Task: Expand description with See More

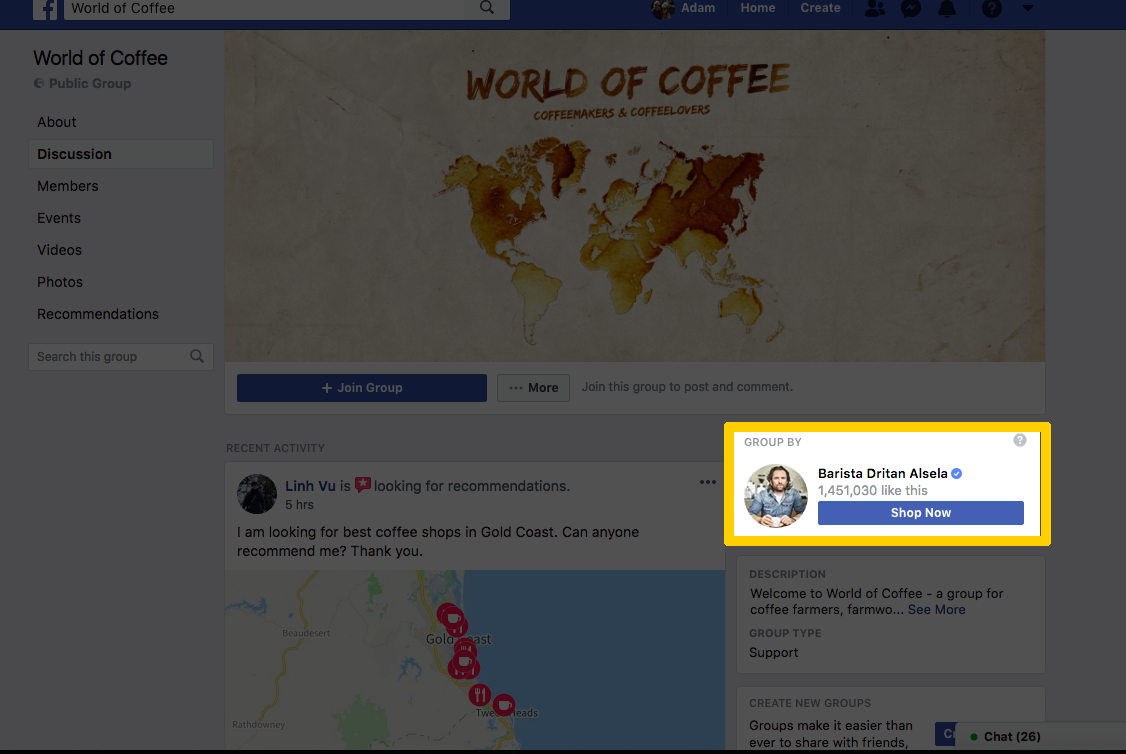Action: [x=936, y=609]
